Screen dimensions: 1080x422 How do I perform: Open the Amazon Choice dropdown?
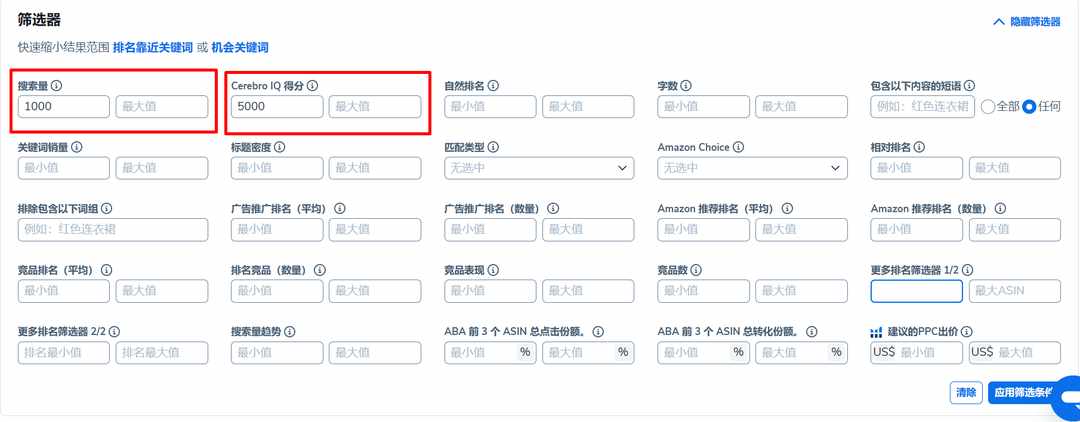coord(753,168)
